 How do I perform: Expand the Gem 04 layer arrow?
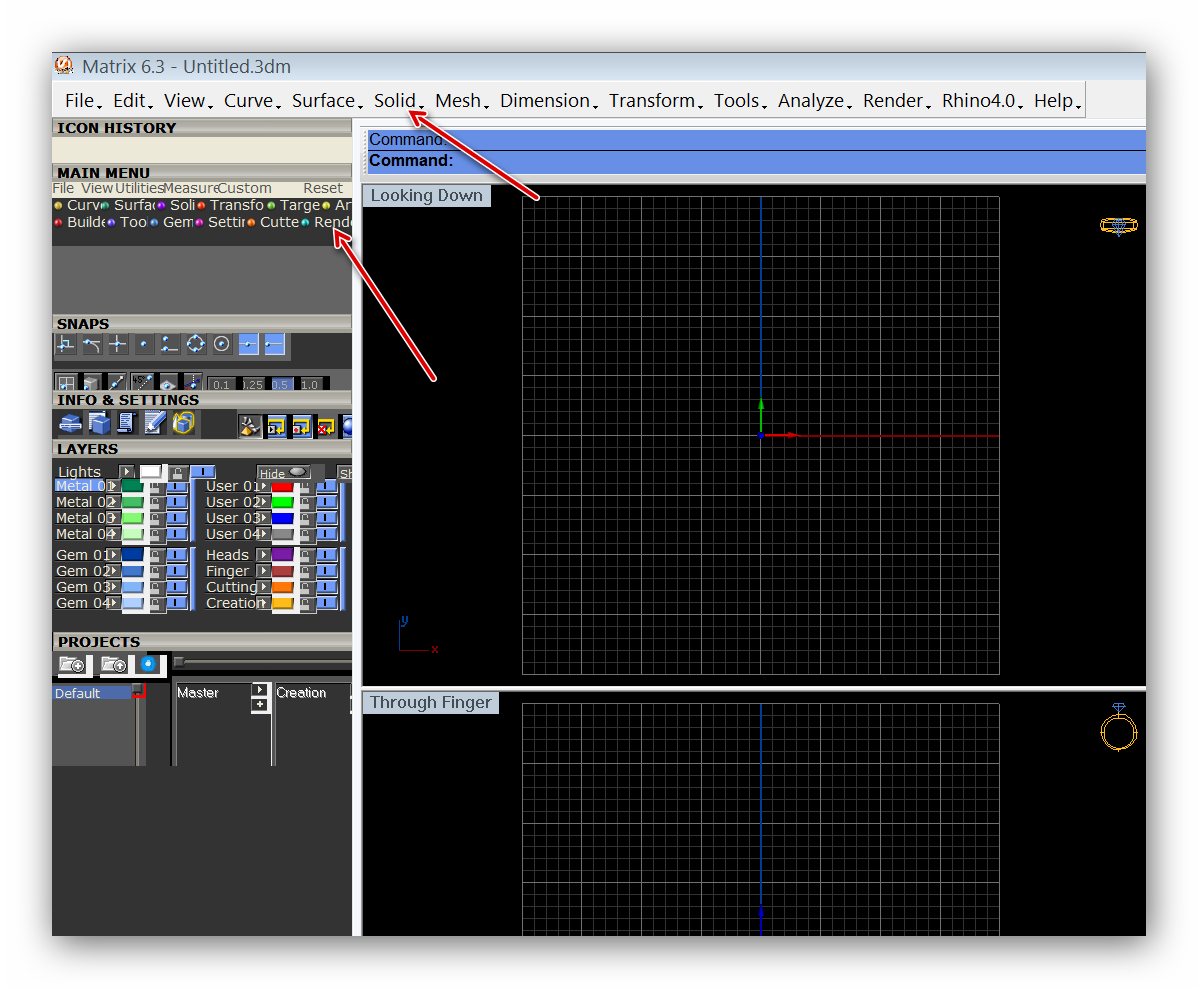point(112,603)
